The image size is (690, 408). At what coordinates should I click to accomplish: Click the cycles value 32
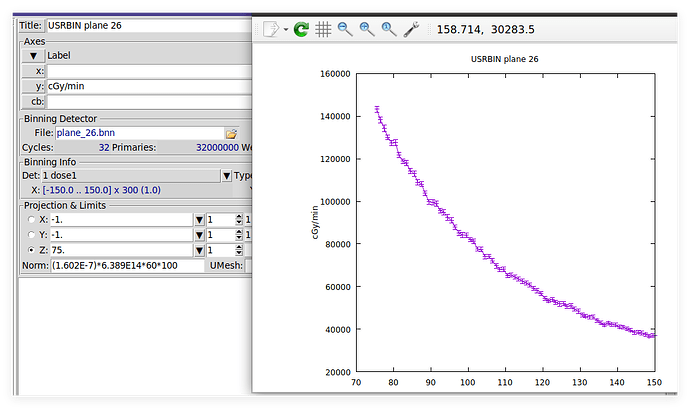[104, 147]
